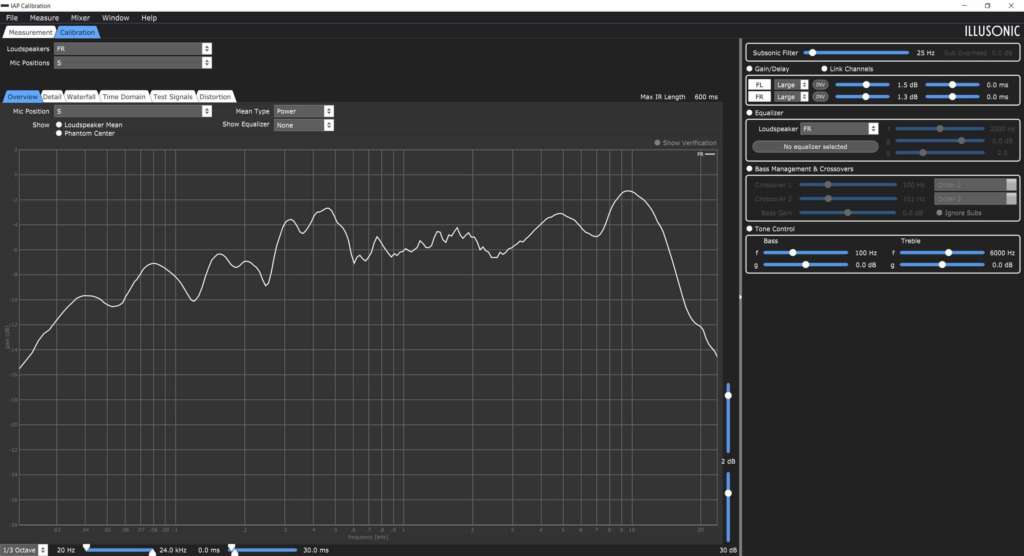This screenshot has height=556, width=1024.
Task: Invert polarity for the FR channel
Action: pos(820,97)
